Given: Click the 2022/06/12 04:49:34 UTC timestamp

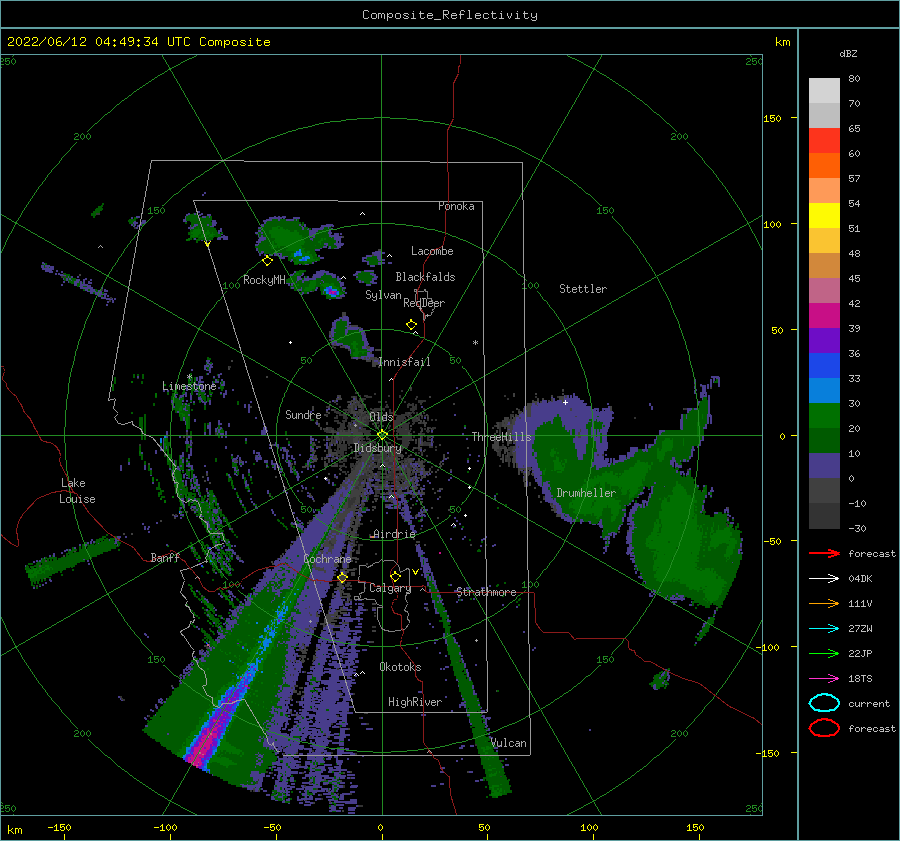Looking at the screenshot, I should point(87,42).
